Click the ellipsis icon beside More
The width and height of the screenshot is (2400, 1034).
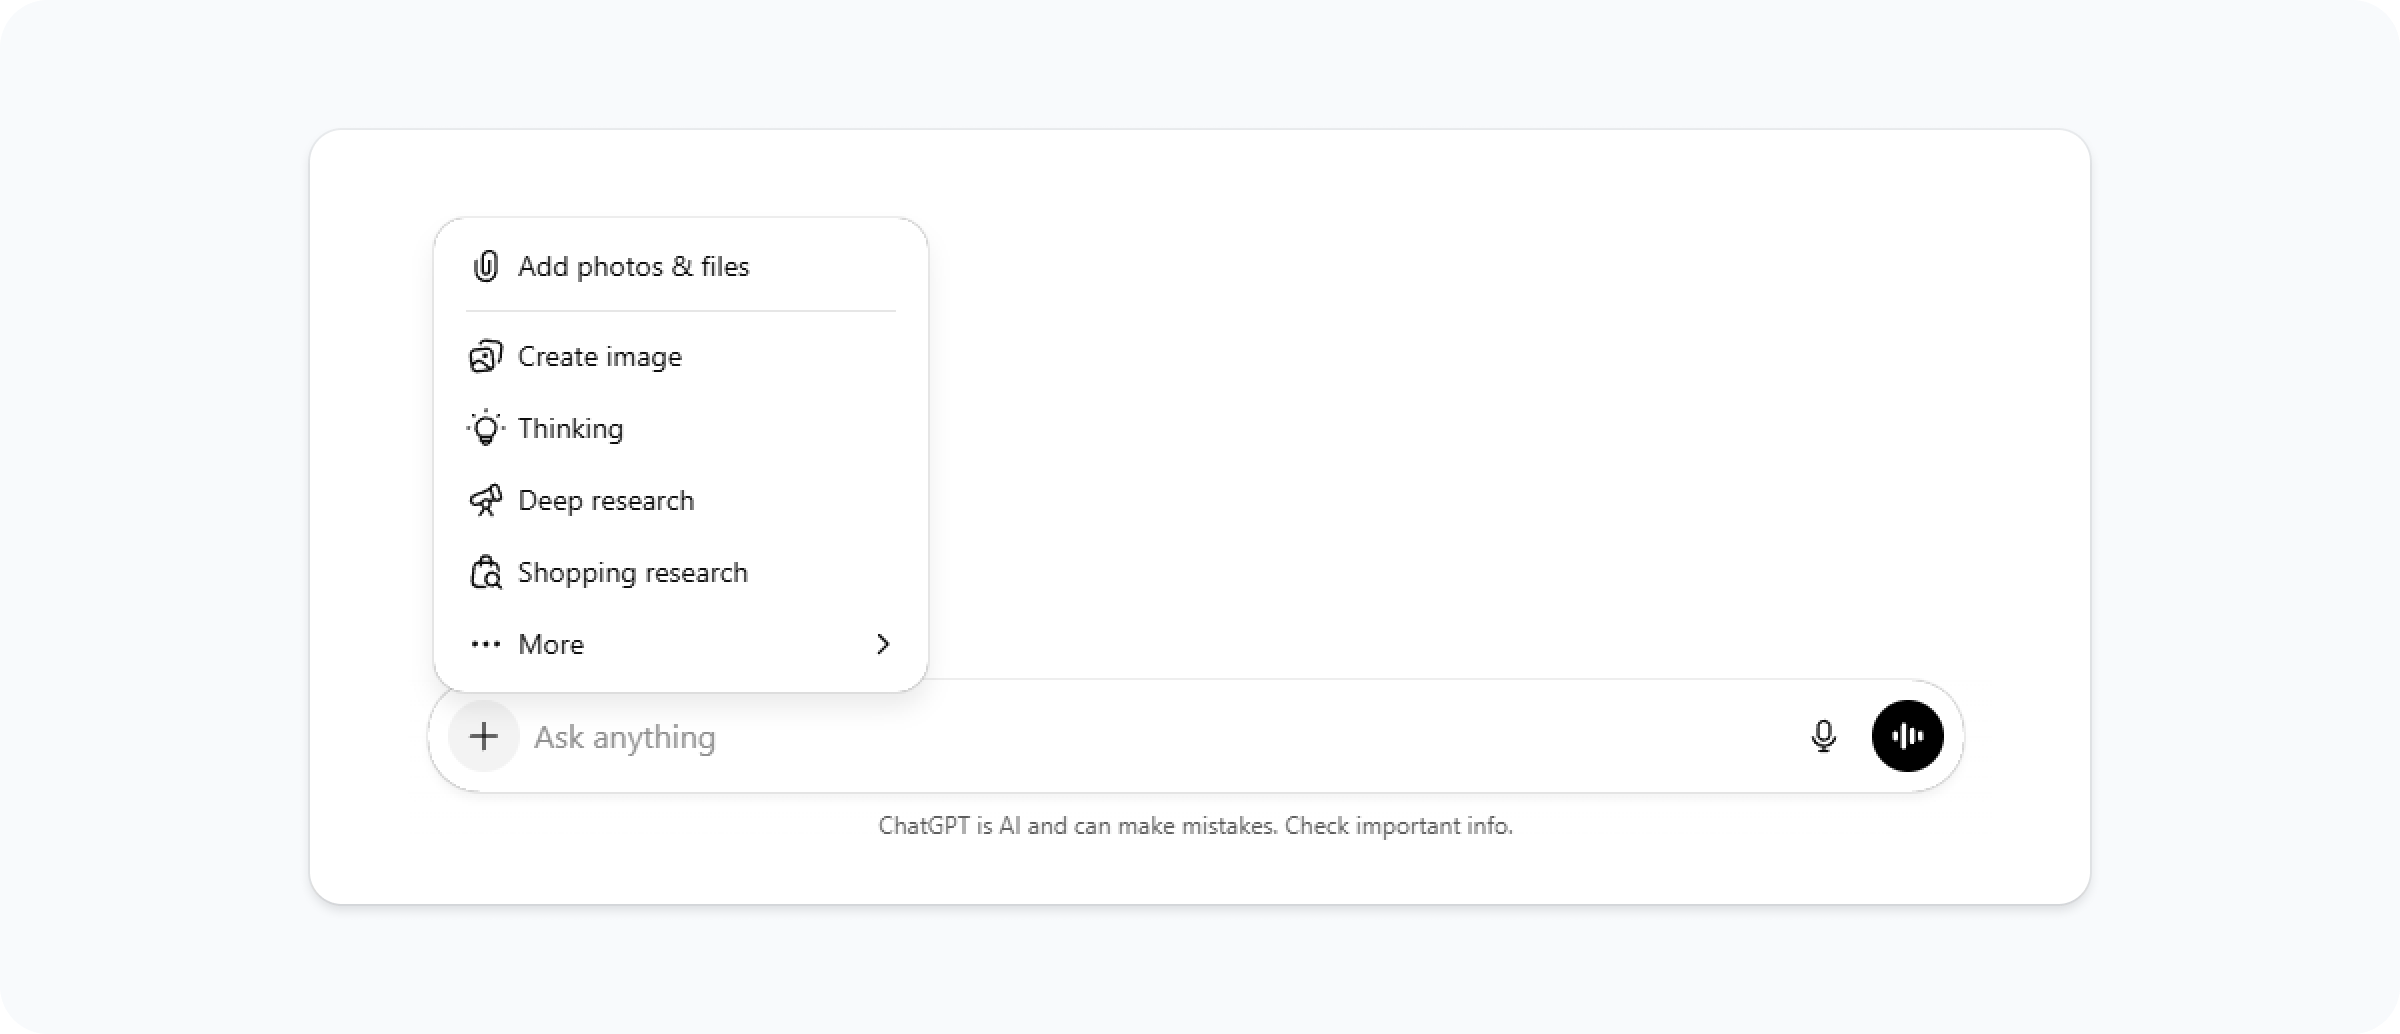coord(486,644)
